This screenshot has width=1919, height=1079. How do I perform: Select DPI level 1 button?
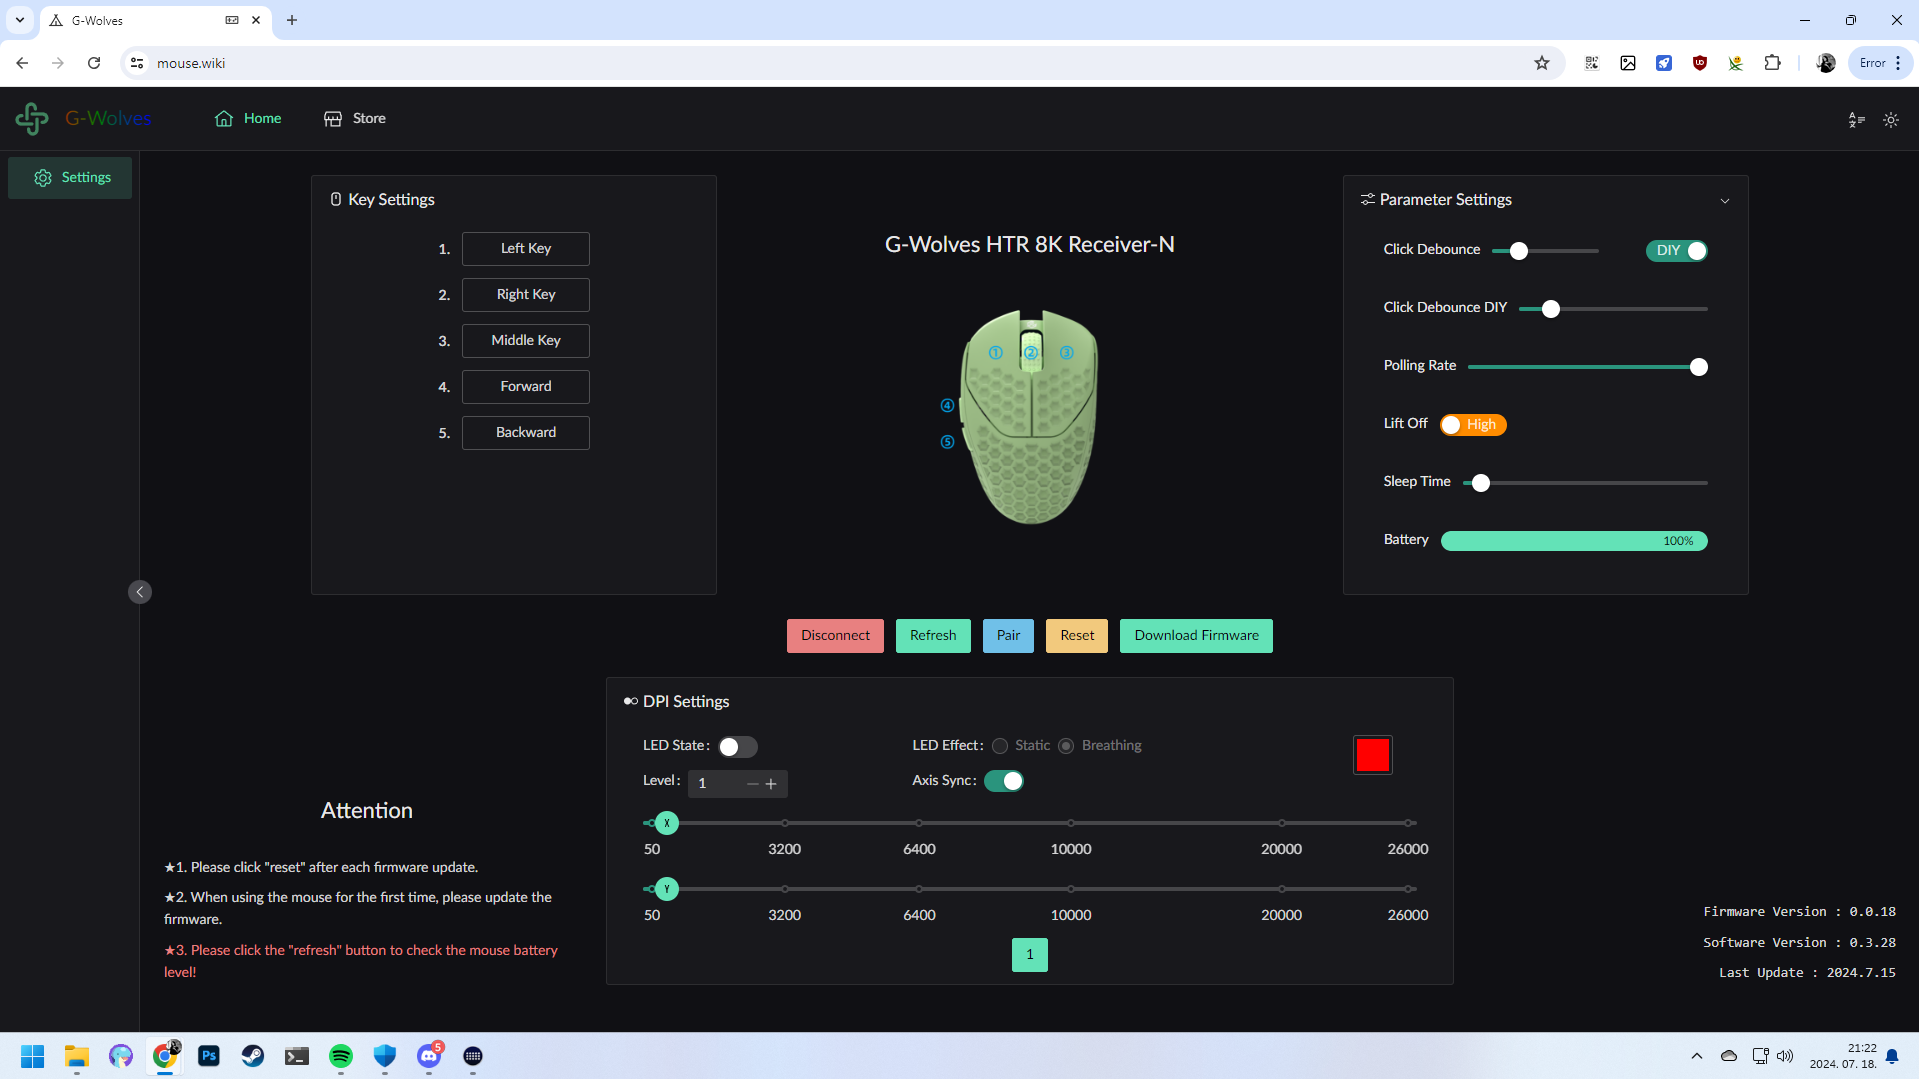point(1030,955)
